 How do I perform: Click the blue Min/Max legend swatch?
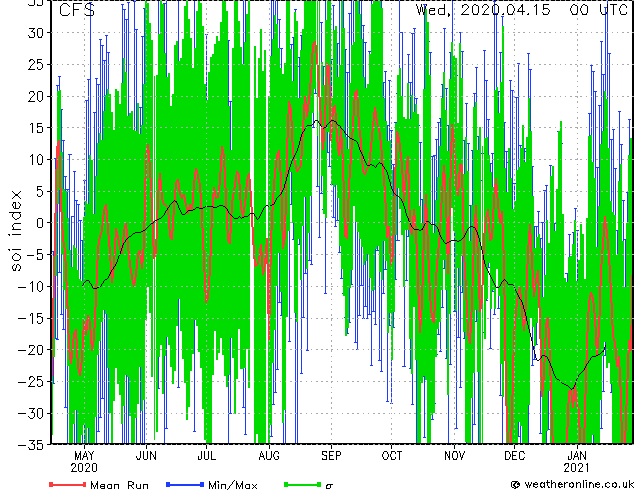click(185, 484)
